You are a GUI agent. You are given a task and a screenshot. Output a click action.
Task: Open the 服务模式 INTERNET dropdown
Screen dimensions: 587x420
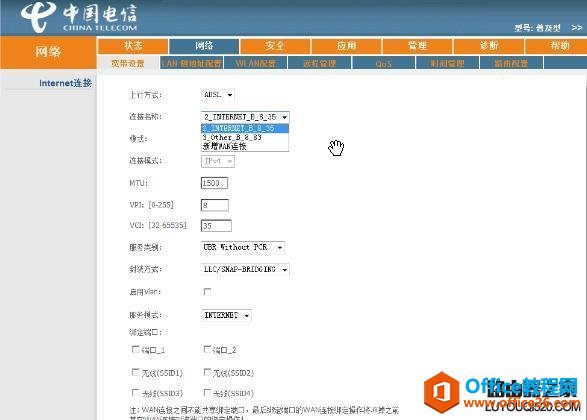(x=226, y=316)
